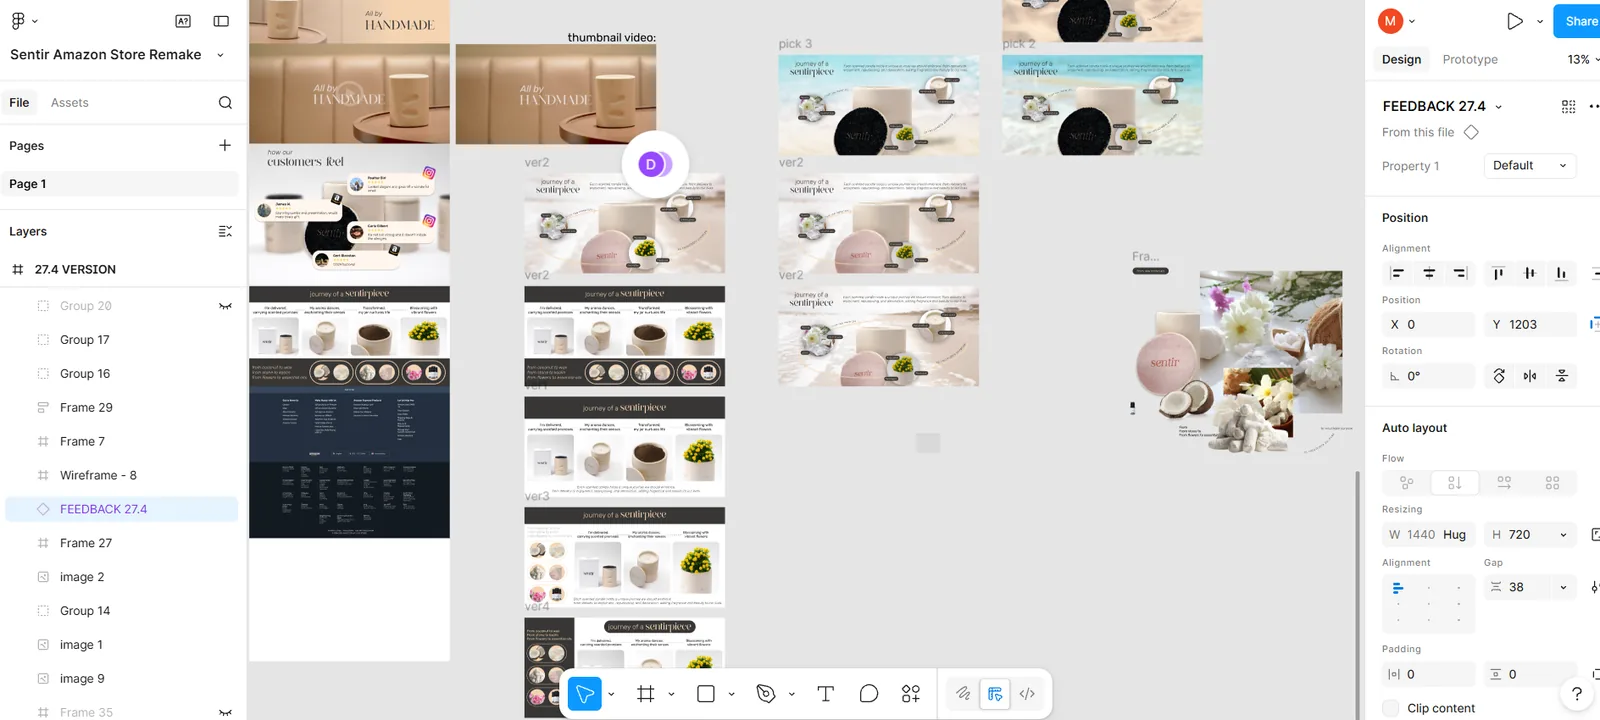Add a new page with plus icon

[225, 145]
